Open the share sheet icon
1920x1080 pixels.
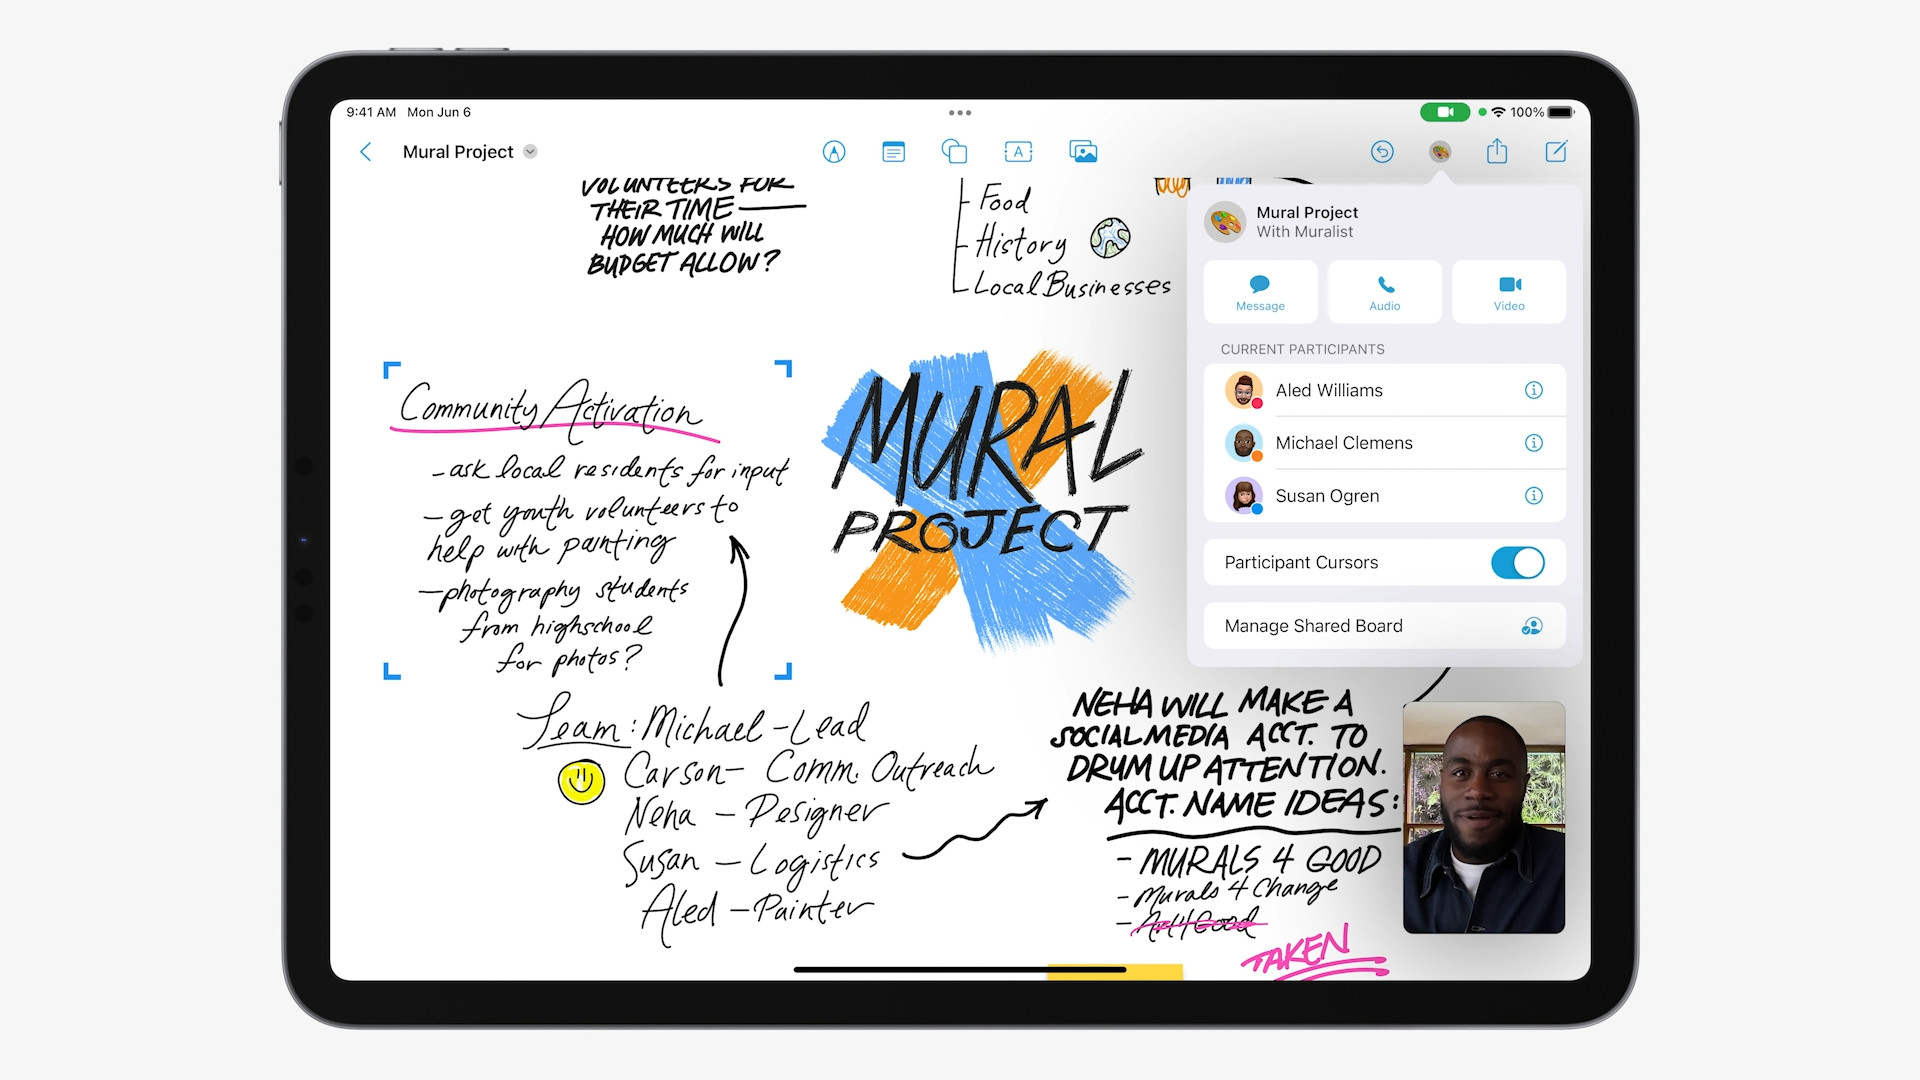pyautogui.click(x=1496, y=152)
